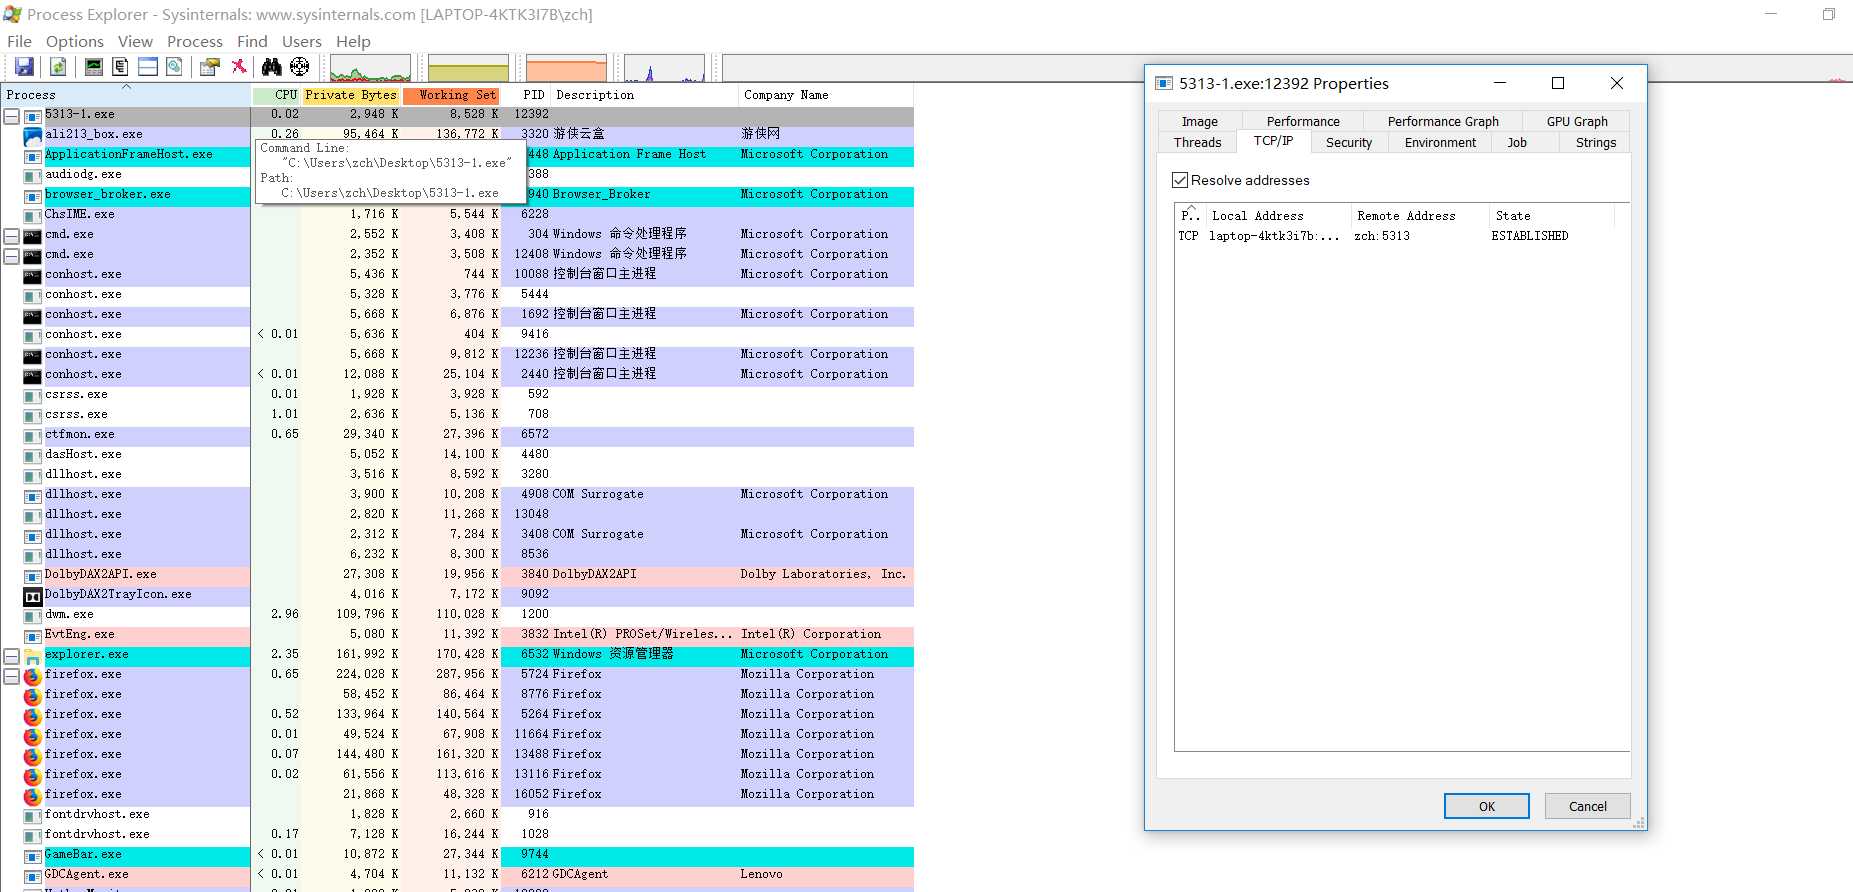Select the ESTABLISHED TCP connection row
This screenshot has height=892, width=1853.
click(x=1401, y=236)
